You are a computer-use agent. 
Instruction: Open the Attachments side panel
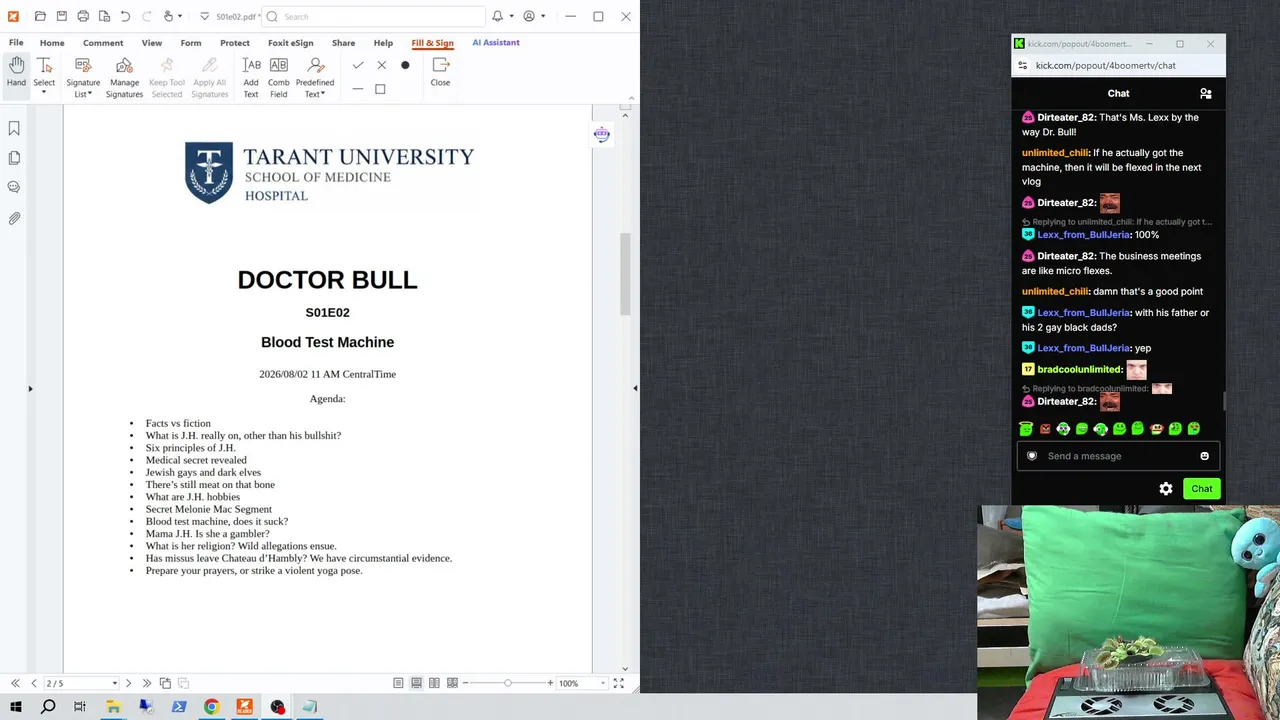tap(14, 217)
